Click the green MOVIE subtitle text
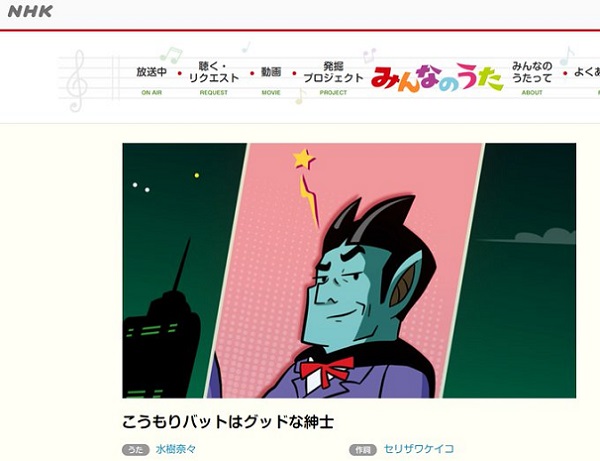The height and width of the screenshot is (461, 600). pos(271,93)
